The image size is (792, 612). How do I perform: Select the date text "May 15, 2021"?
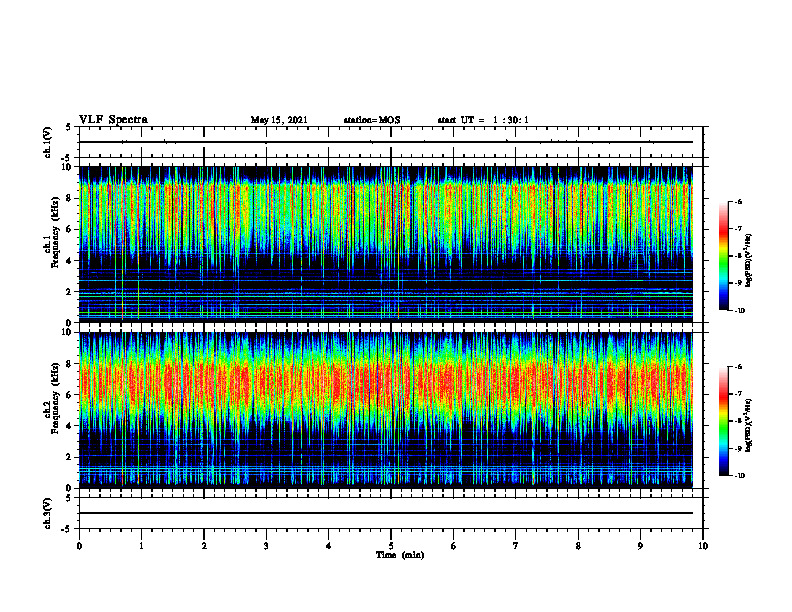pyautogui.click(x=279, y=120)
